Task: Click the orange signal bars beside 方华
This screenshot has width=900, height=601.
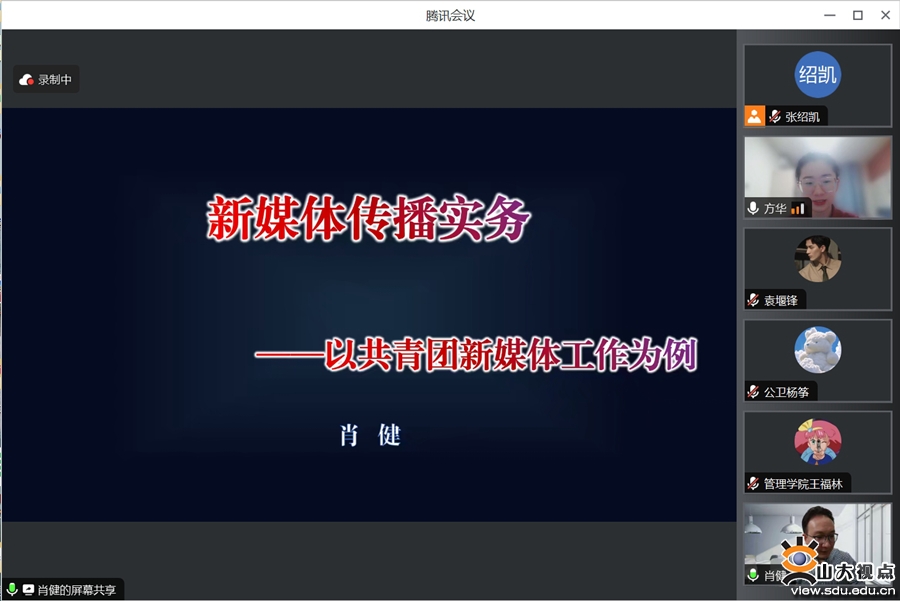Action: coord(797,209)
